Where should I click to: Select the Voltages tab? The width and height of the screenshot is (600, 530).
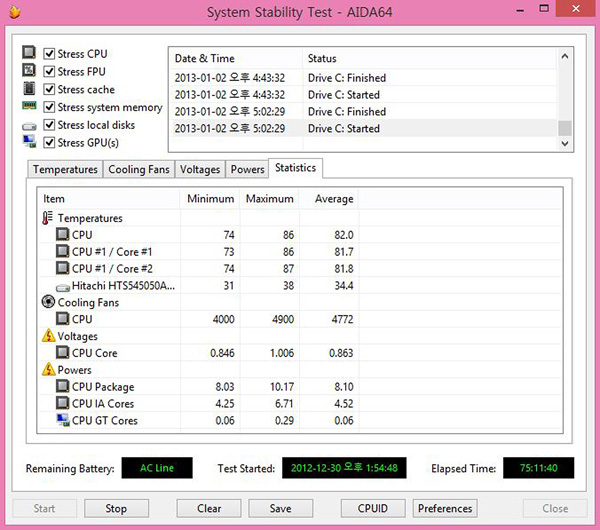(x=200, y=169)
